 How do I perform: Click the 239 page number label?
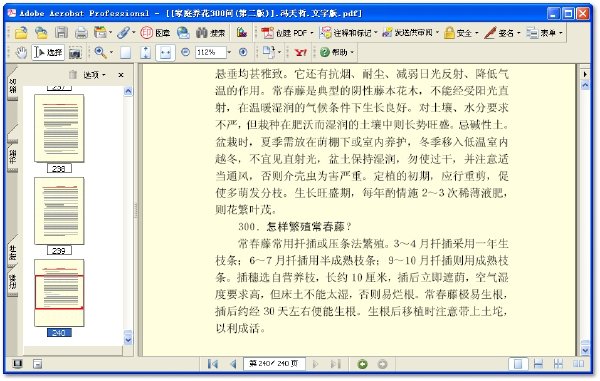point(59,251)
